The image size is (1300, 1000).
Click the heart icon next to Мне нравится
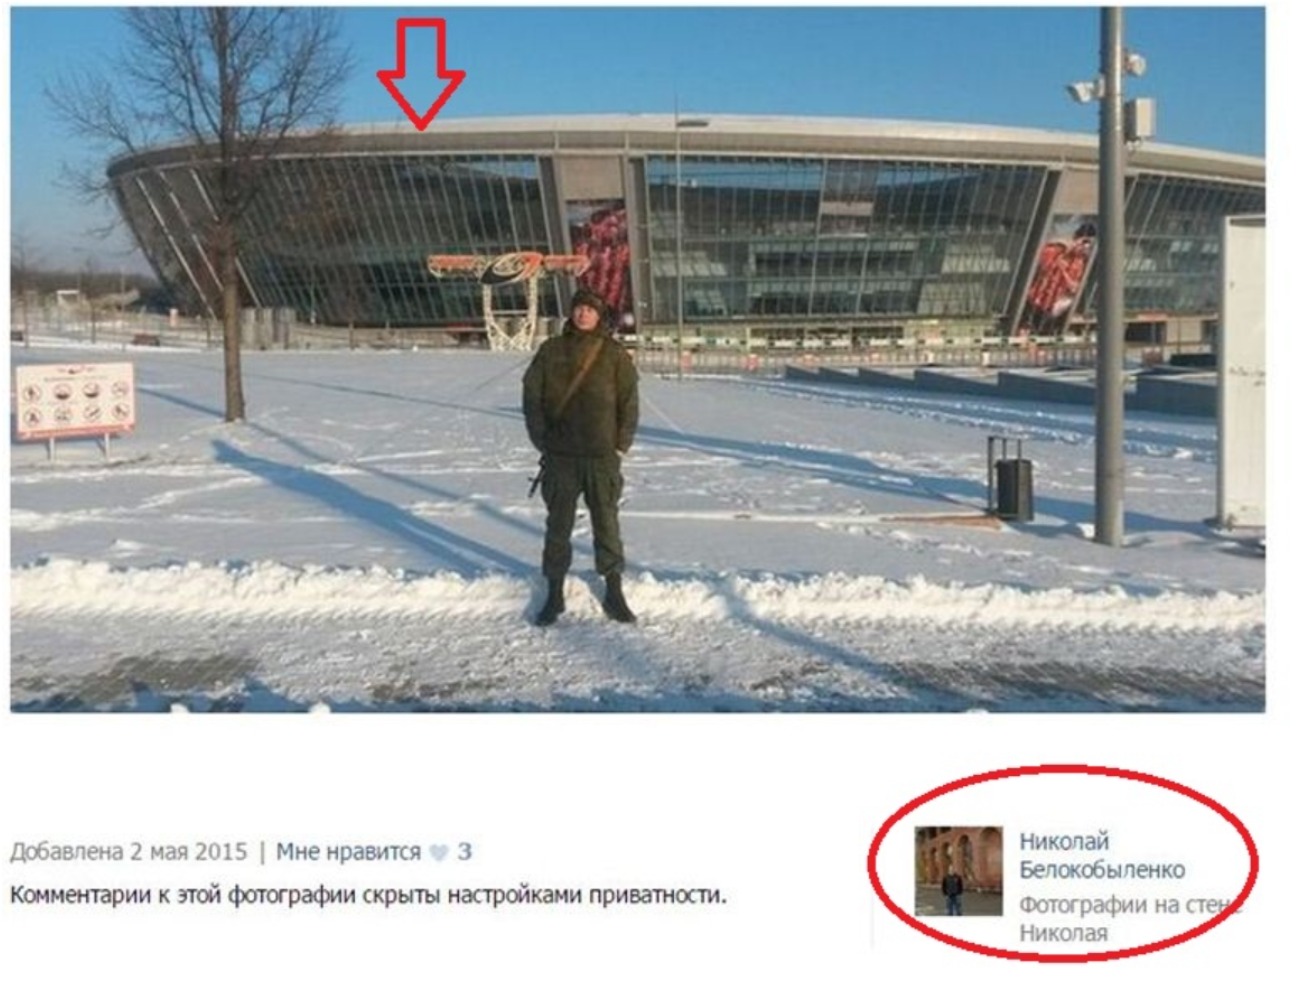click(439, 853)
